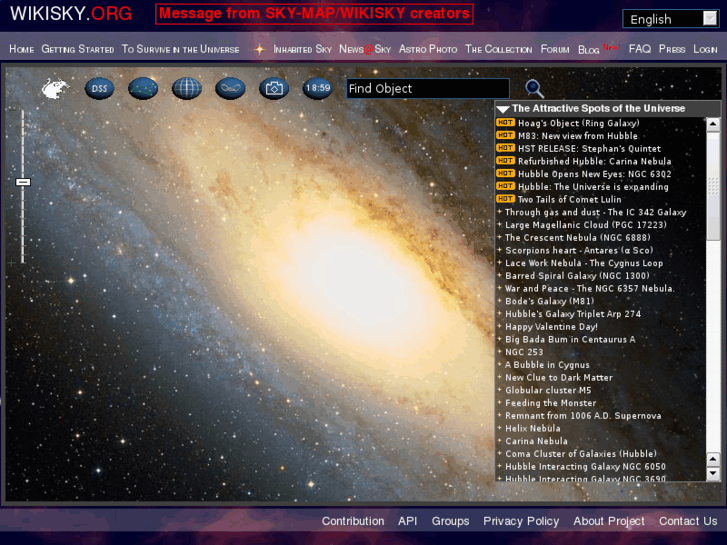Viewport: 727px width, 545px height.
Task: Click the 18:59 time button
Action: click(318, 88)
